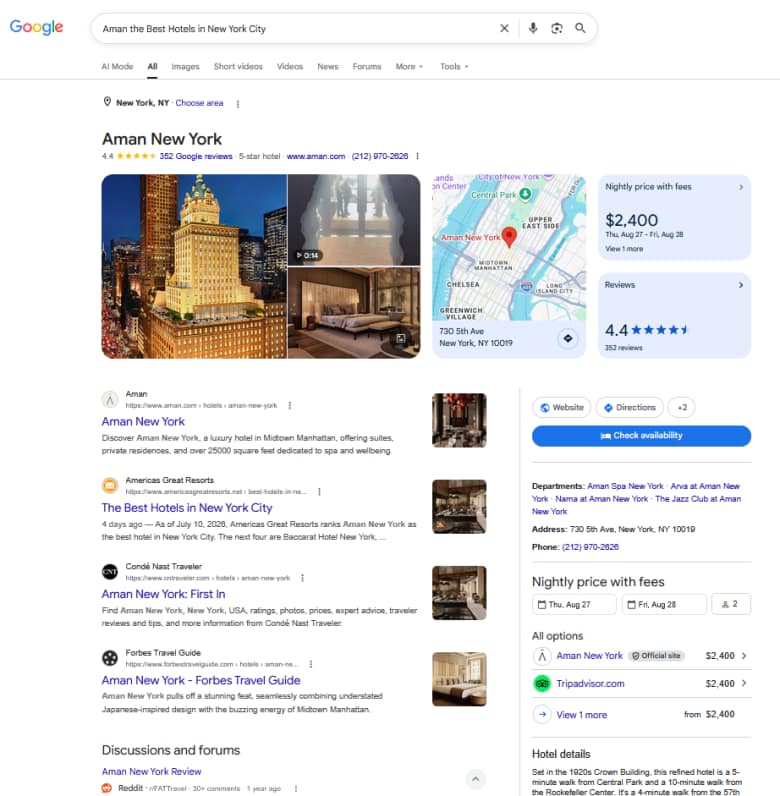The image size is (780, 796).
Task: Switch to the Forums tab
Action: click(x=367, y=67)
